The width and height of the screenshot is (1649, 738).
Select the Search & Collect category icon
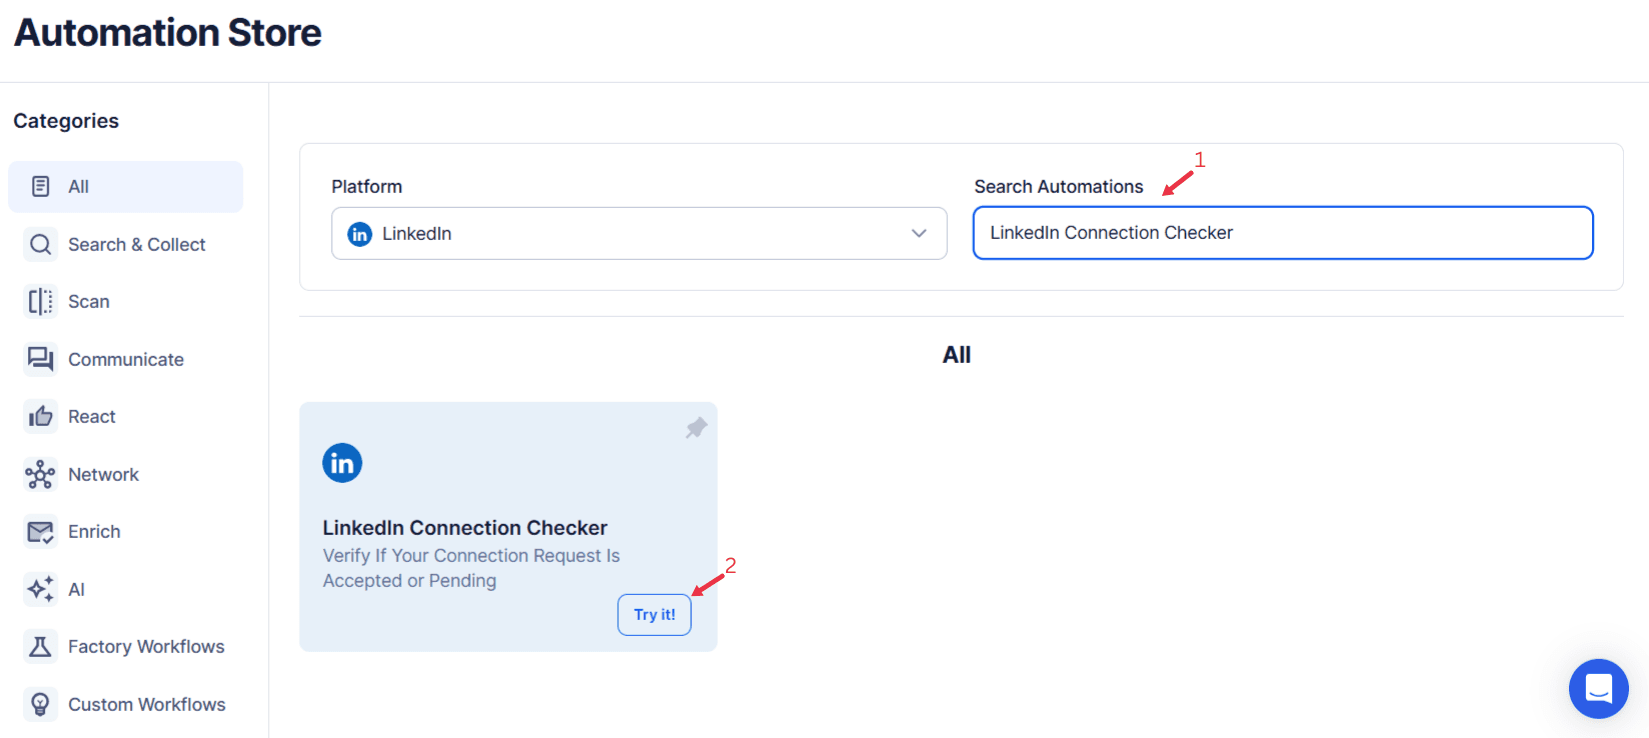point(40,244)
